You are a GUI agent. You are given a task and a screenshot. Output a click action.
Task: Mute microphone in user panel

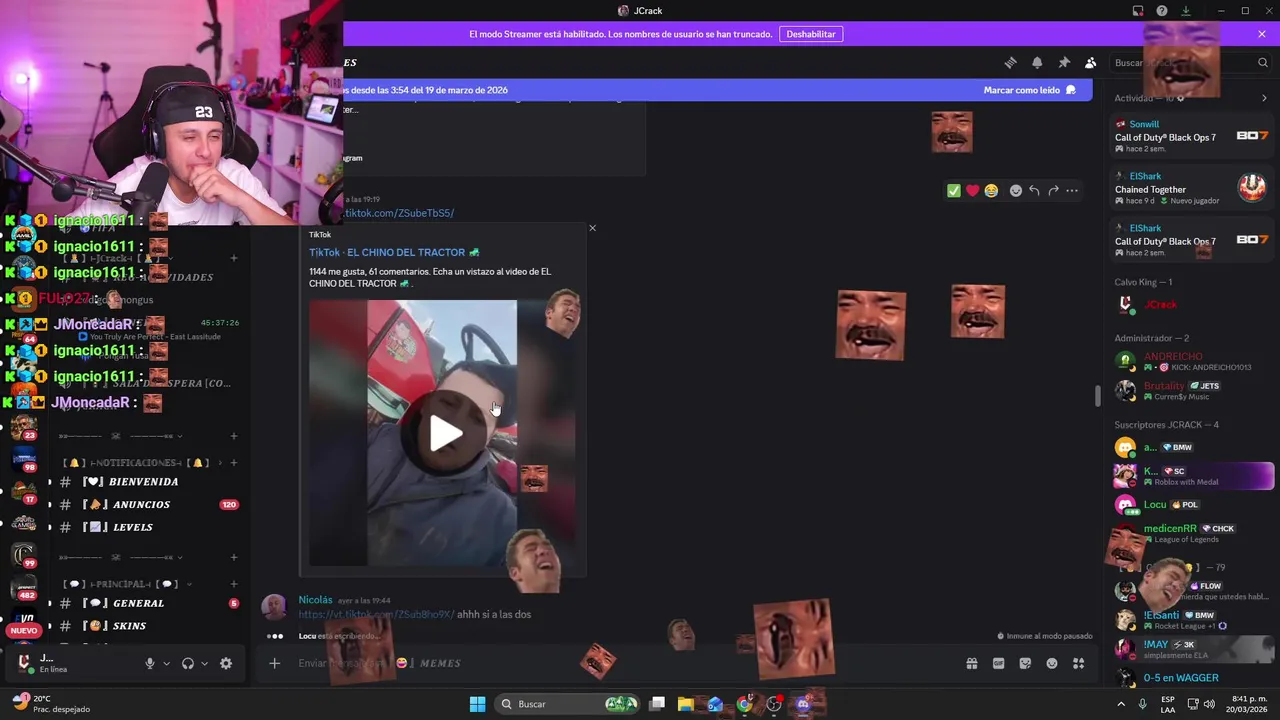(x=150, y=663)
